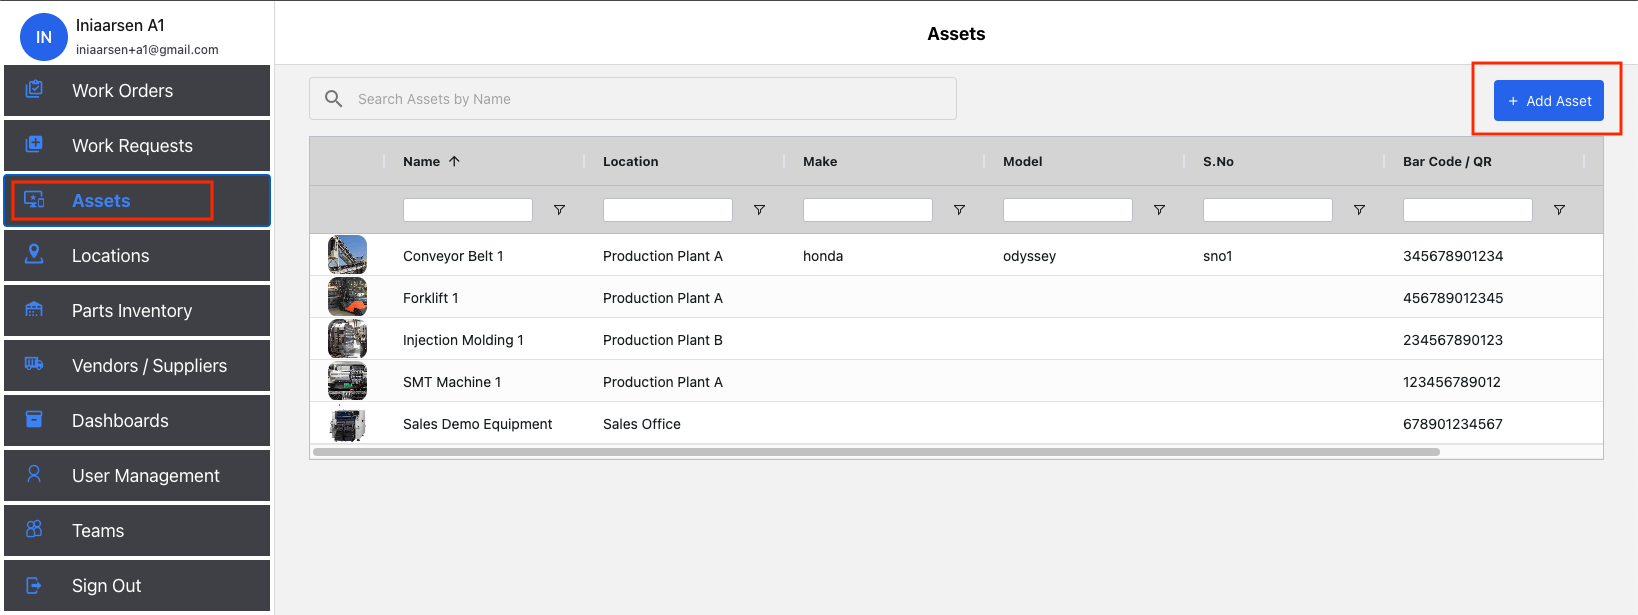Sort by the Make column header

click(820, 161)
